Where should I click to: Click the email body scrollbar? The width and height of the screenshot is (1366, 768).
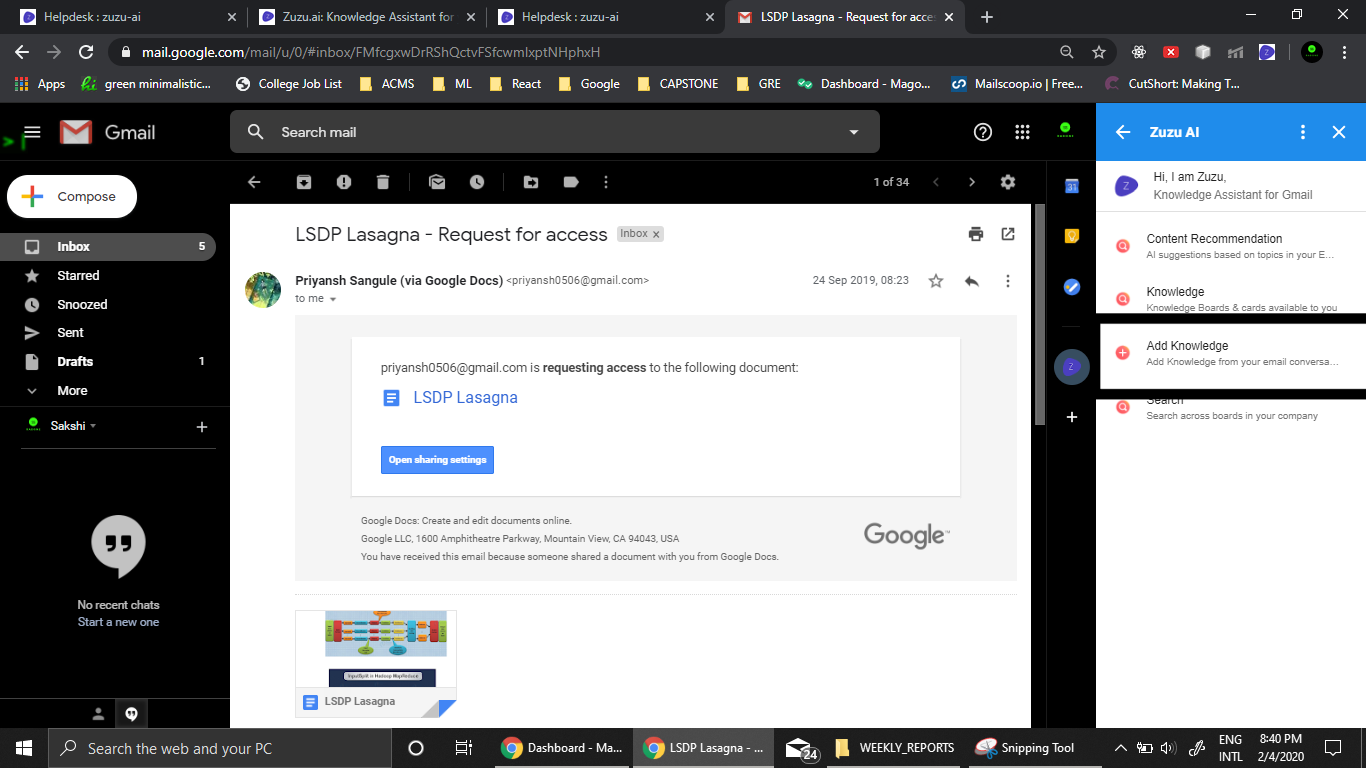click(1040, 314)
